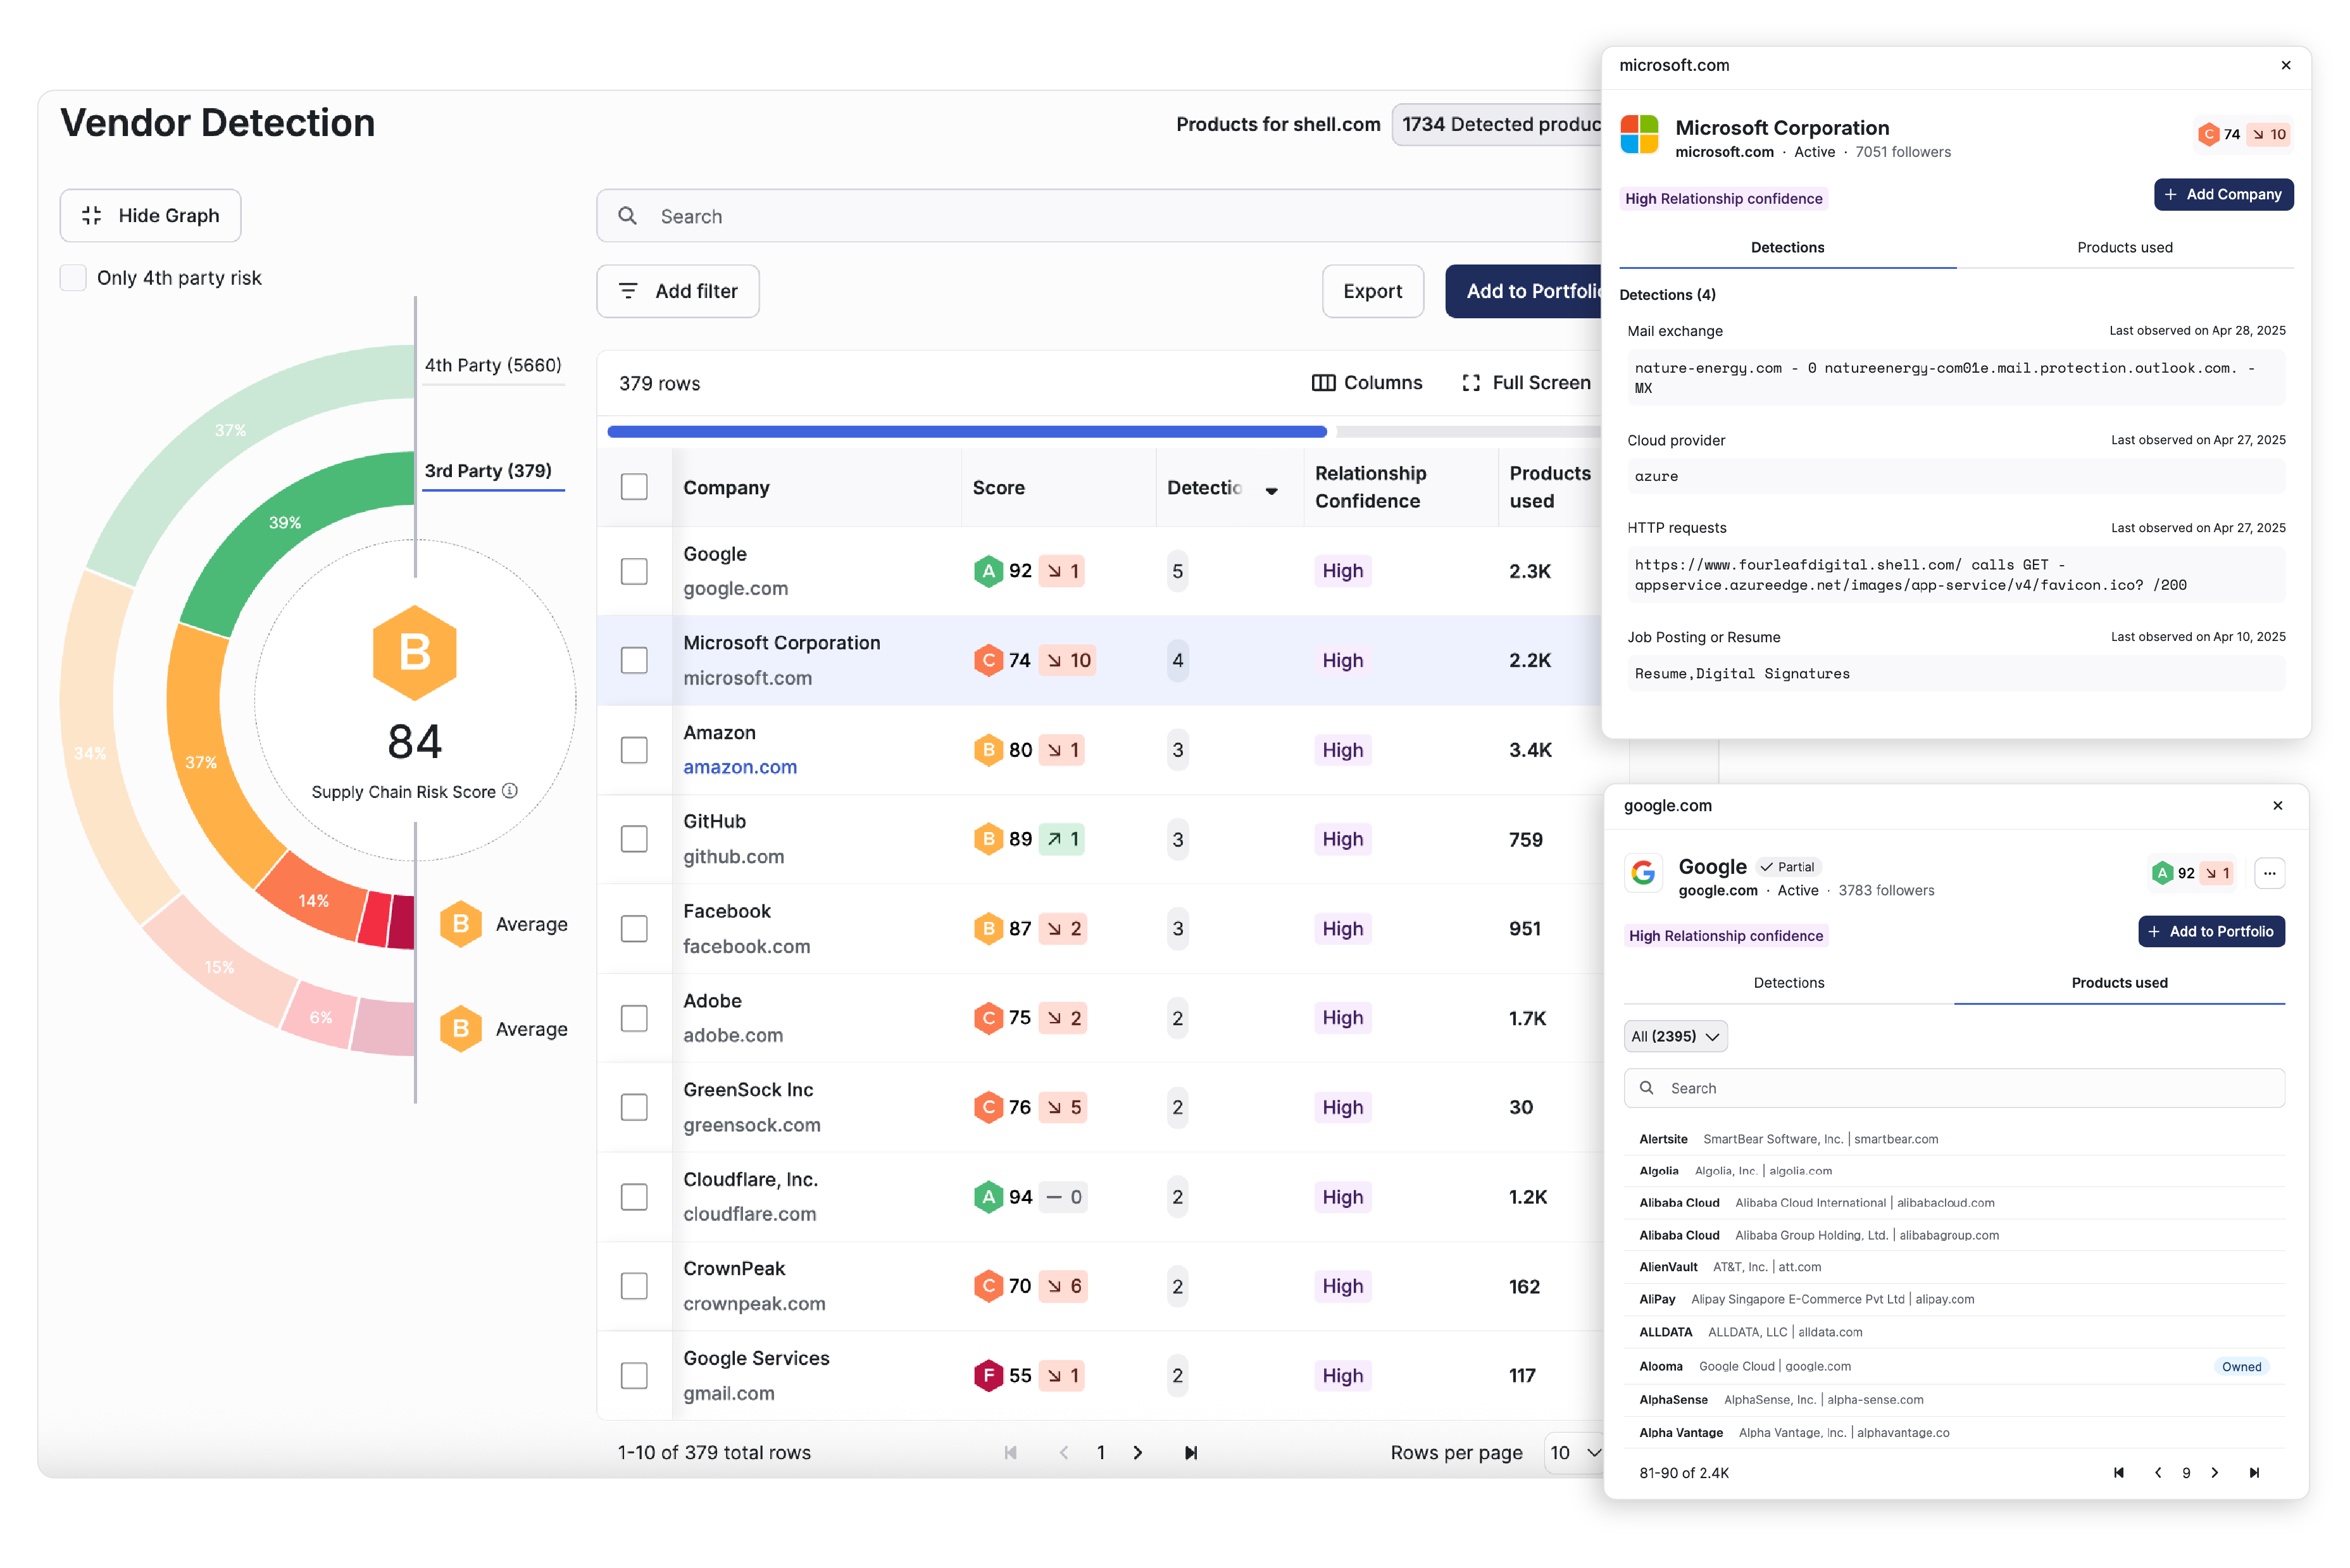Toggle the select-all checkbox in table header

(634, 487)
